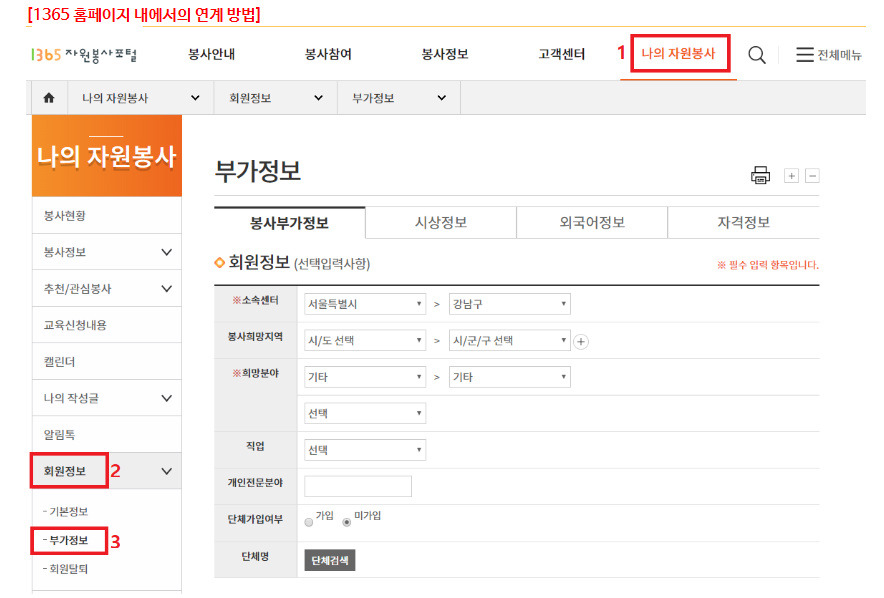The width and height of the screenshot is (884, 598).
Task: Select the 가입 radio button
Action: pos(310,519)
